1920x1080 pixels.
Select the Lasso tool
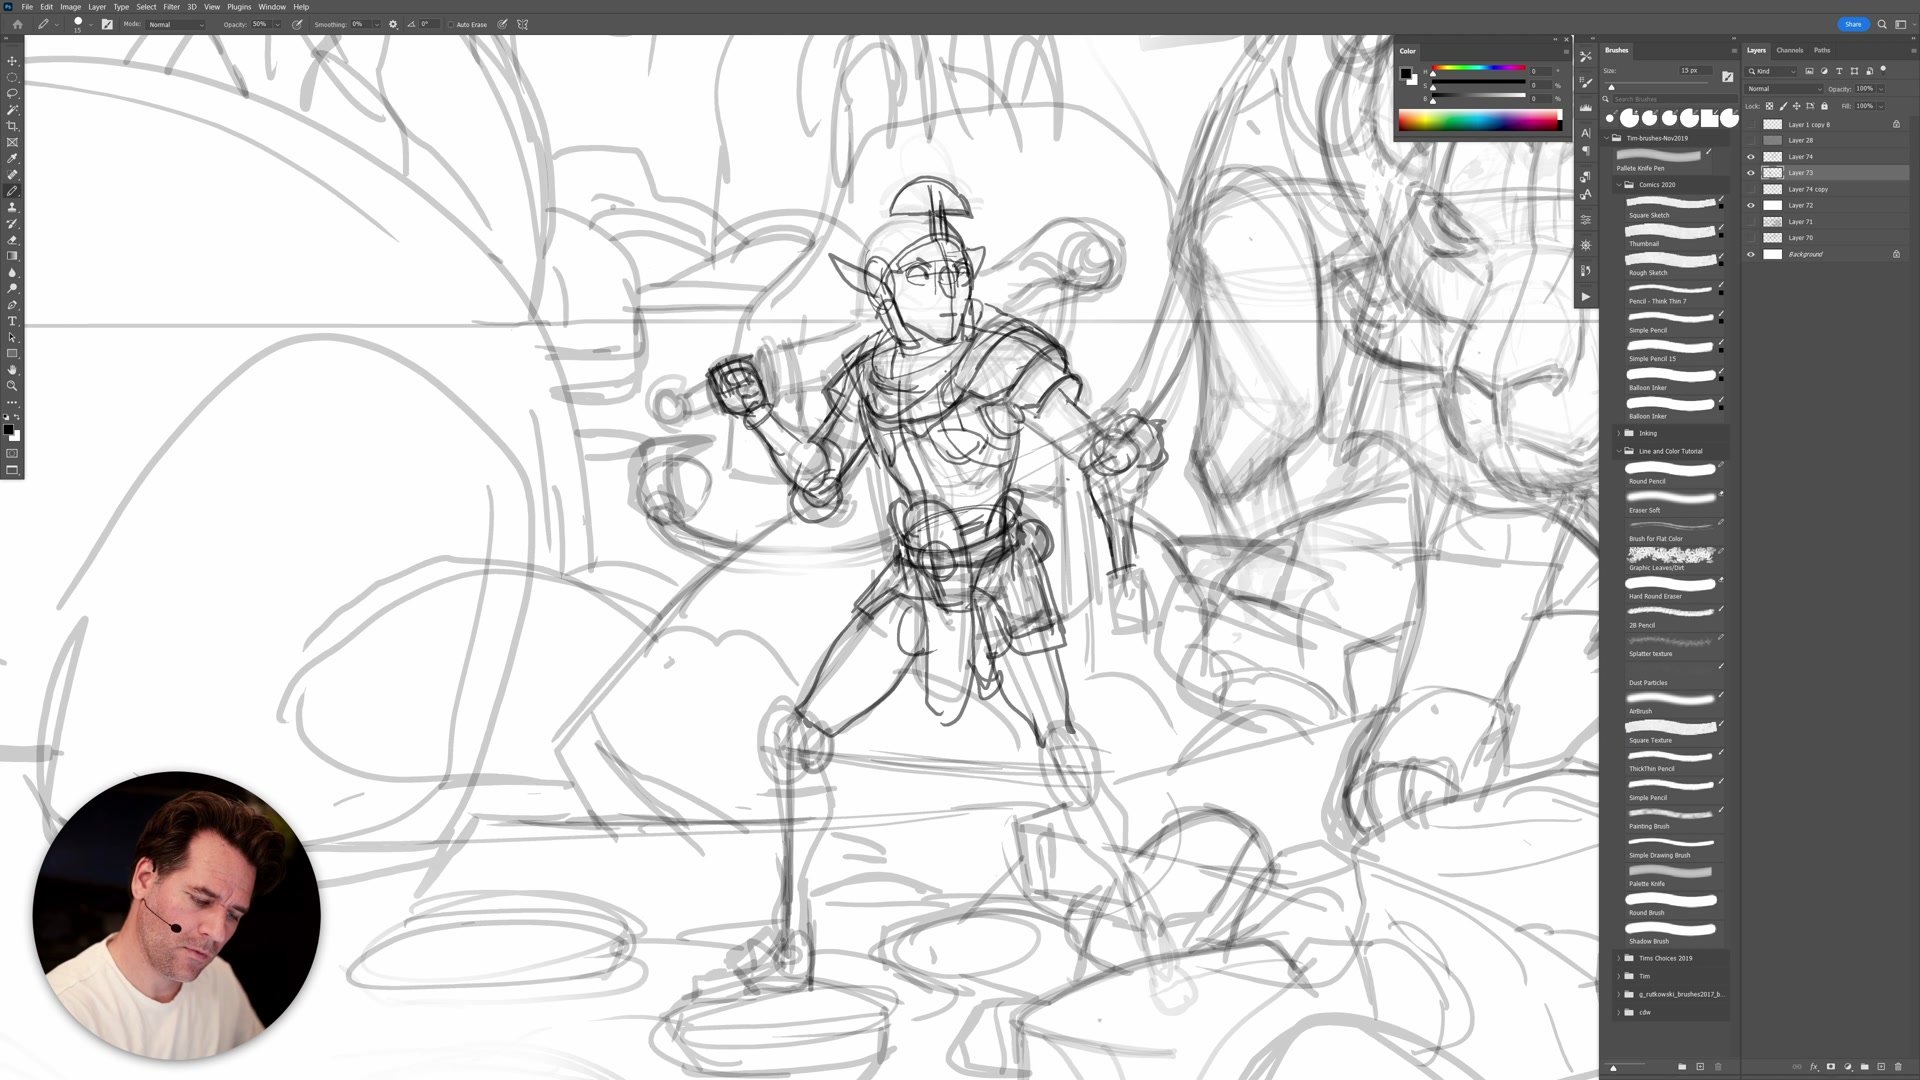coord(12,93)
